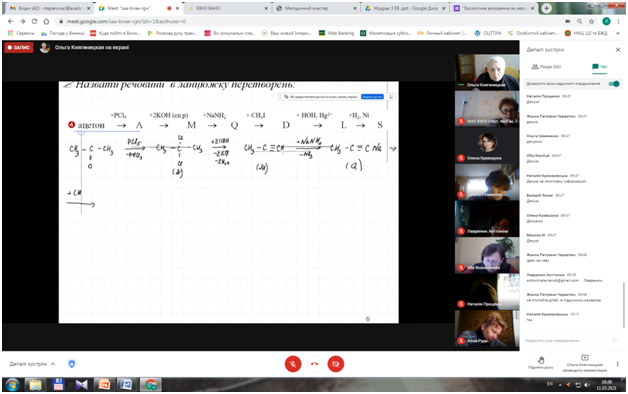
Task: Open the Windows Start button
Action: coord(12,385)
